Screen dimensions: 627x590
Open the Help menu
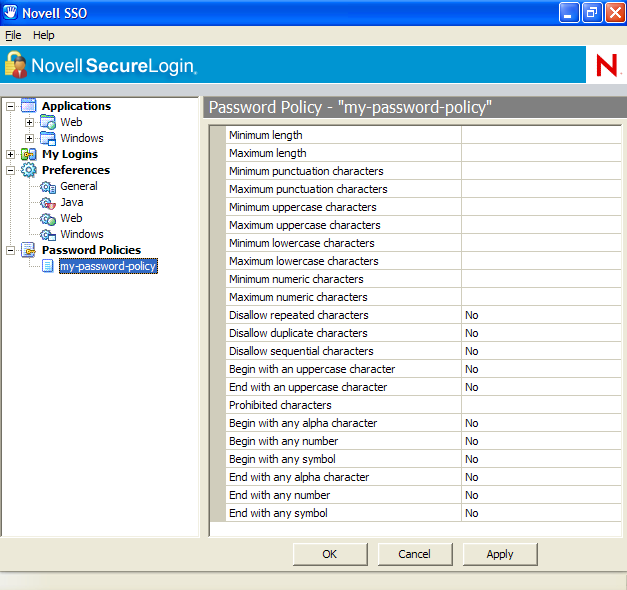(44, 35)
